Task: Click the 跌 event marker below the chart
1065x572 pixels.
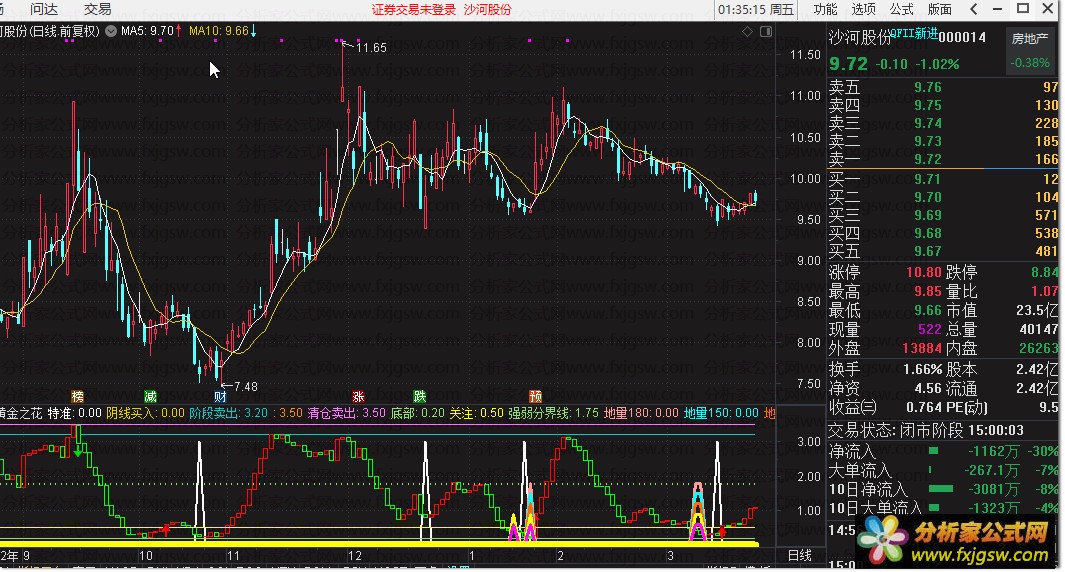Action: [420, 396]
